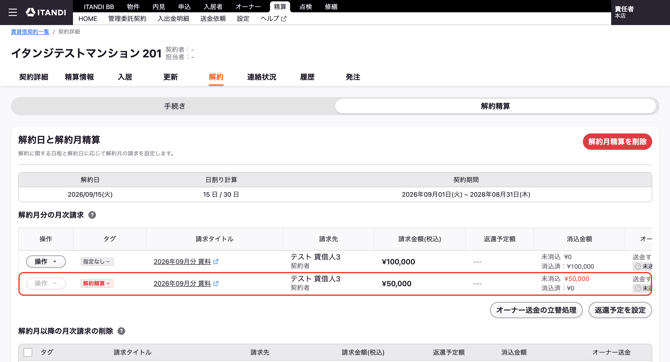Open the ITANDI BB menu
This screenshot has width=670, height=362.
[99, 6]
